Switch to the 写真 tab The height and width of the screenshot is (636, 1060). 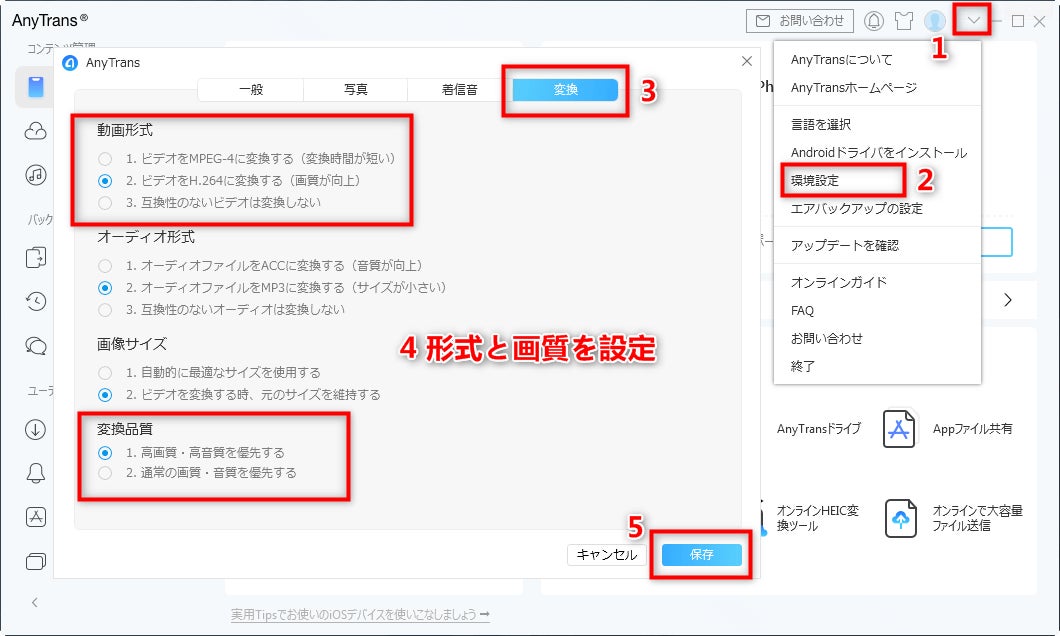(x=356, y=89)
